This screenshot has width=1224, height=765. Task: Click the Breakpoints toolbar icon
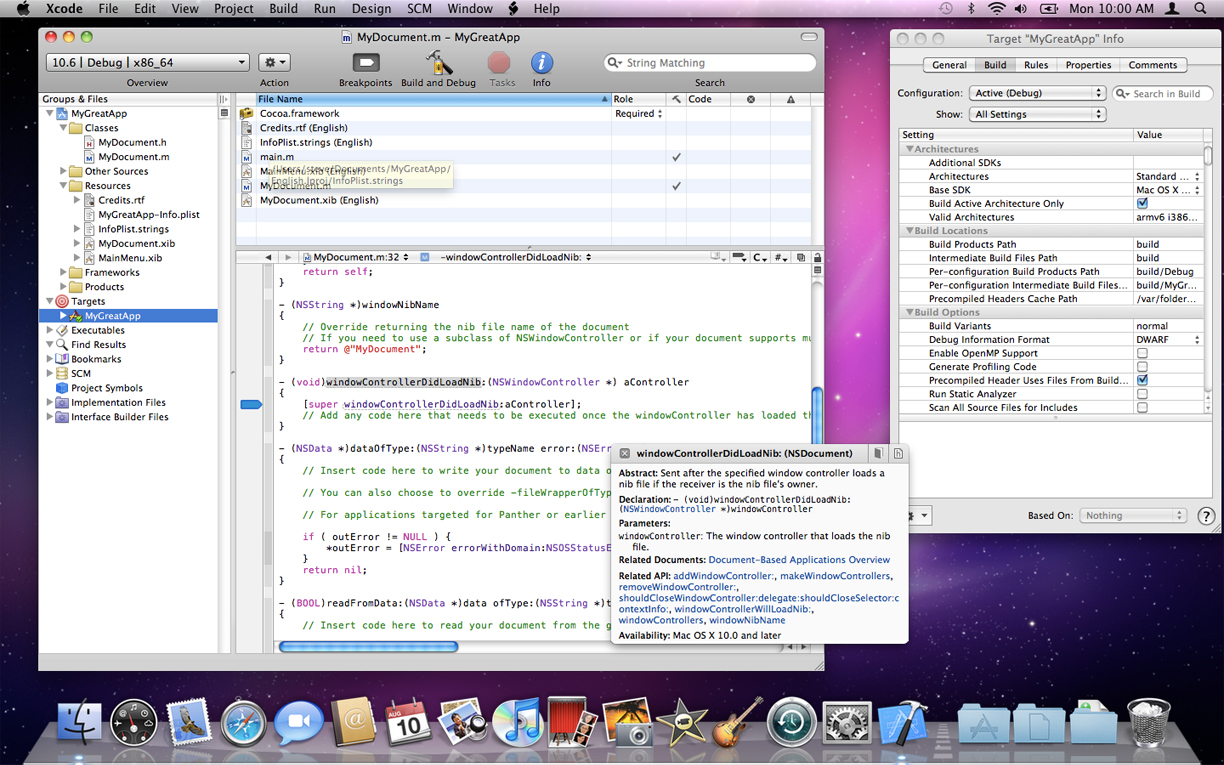click(x=365, y=63)
